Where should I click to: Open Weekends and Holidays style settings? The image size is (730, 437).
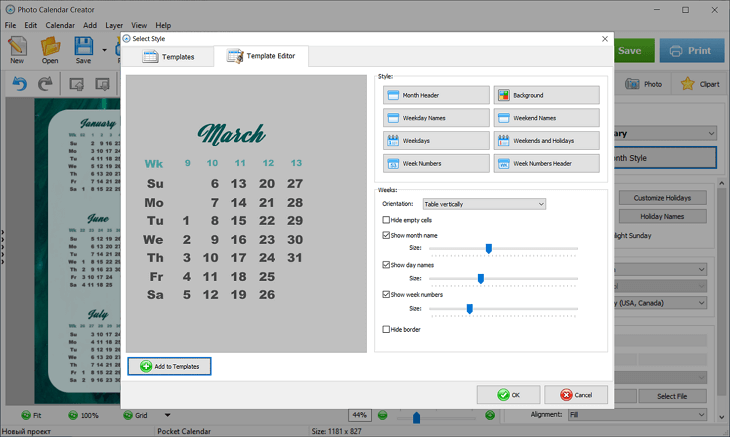(547, 141)
